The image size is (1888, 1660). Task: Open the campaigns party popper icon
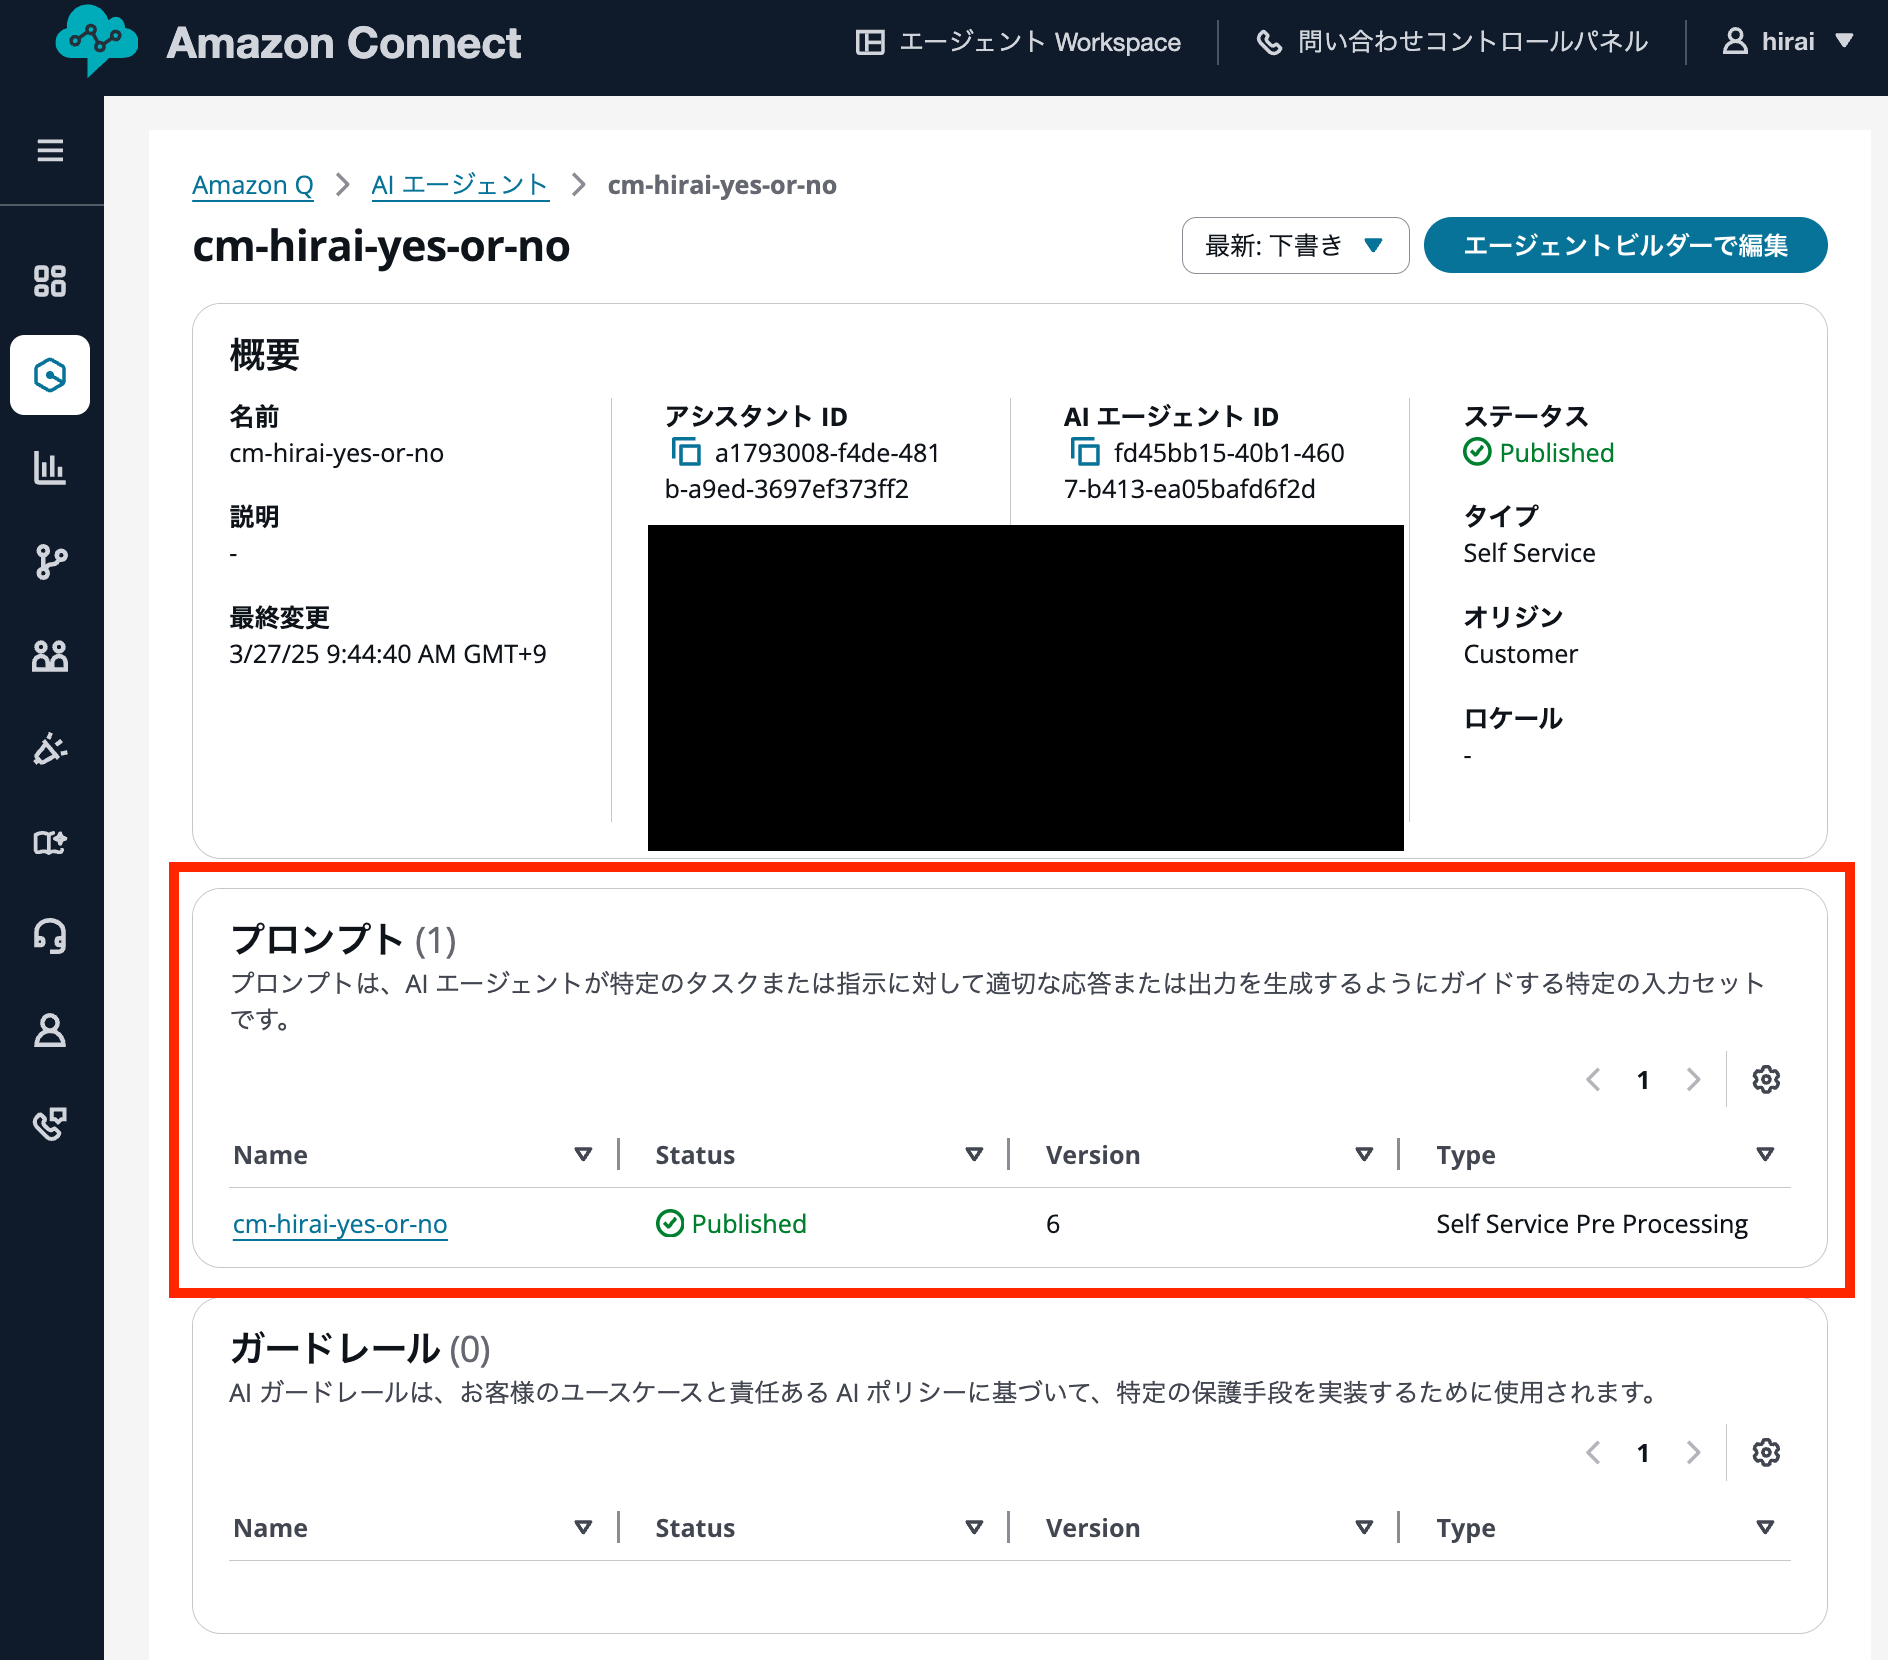pyautogui.click(x=50, y=749)
